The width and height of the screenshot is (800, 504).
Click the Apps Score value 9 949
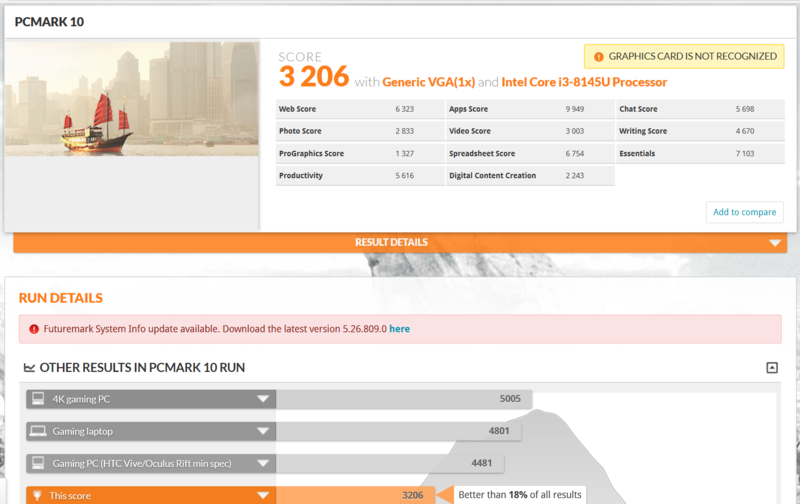click(574, 109)
